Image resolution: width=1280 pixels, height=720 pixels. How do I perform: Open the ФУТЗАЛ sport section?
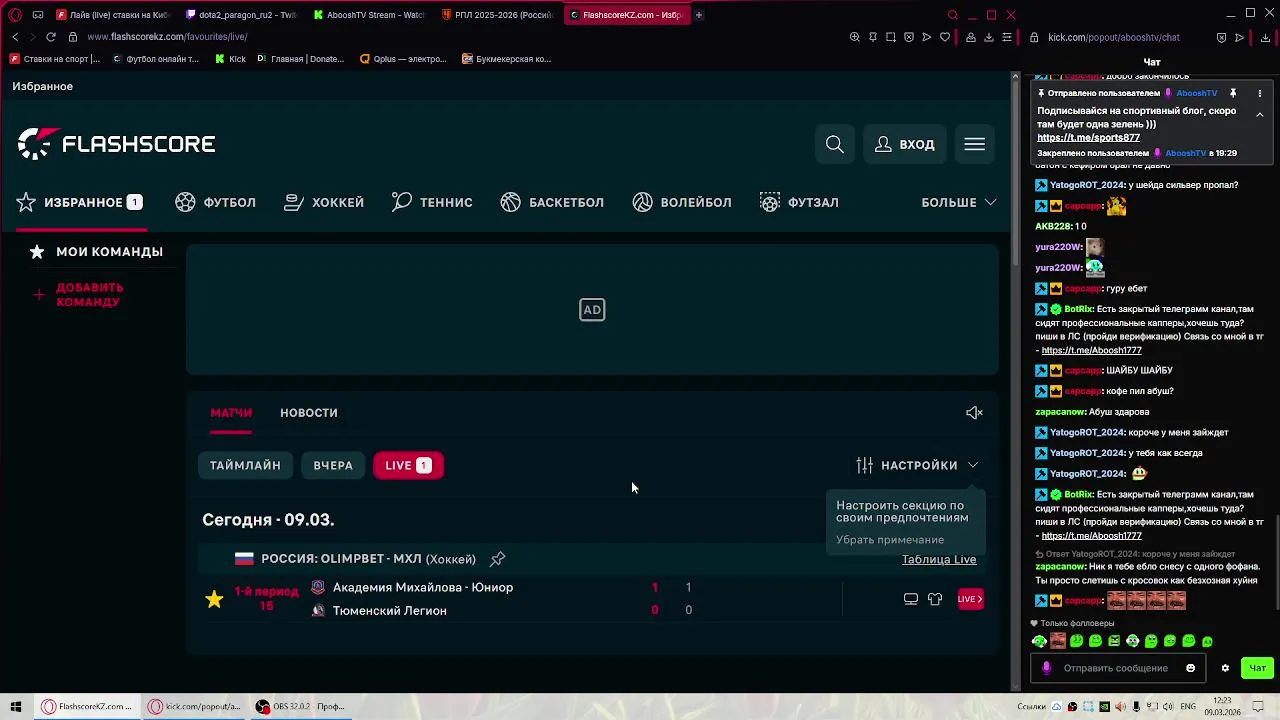(x=799, y=202)
